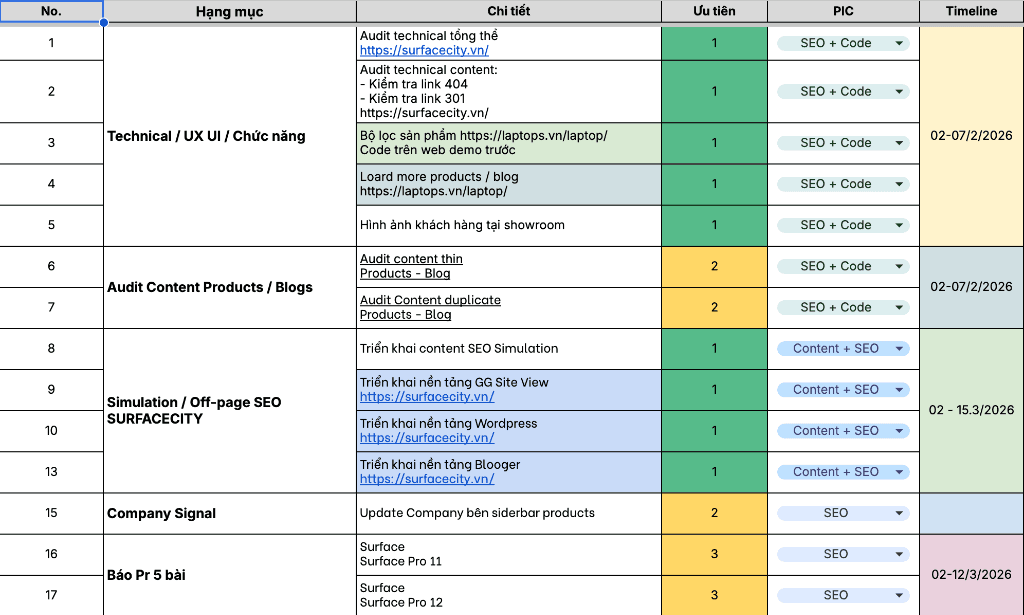Image resolution: width=1024 pixels, height=615 pixels.
Task: Select Triển khai content SEO Simulation cell
Action: [509, 349]
